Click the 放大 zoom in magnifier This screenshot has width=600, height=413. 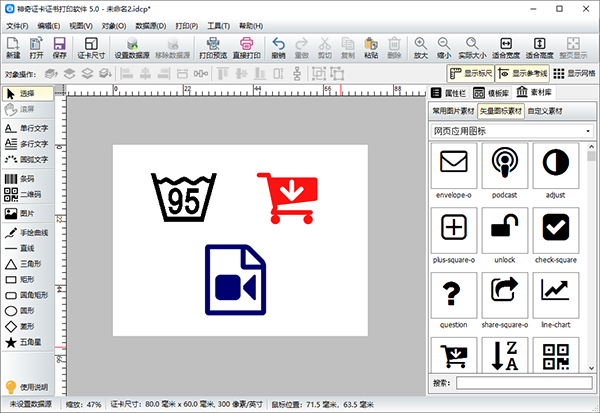(421, 48)
